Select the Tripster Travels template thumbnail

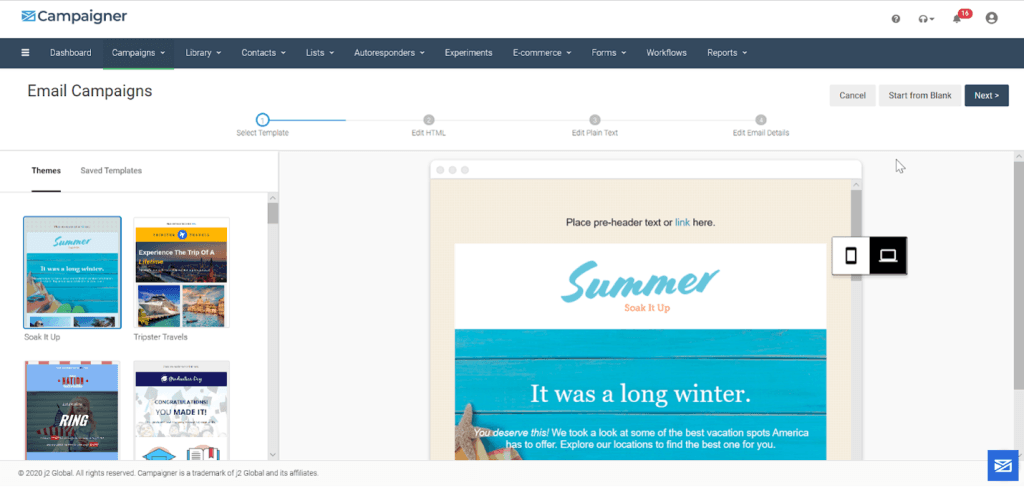tap(182, 272)
